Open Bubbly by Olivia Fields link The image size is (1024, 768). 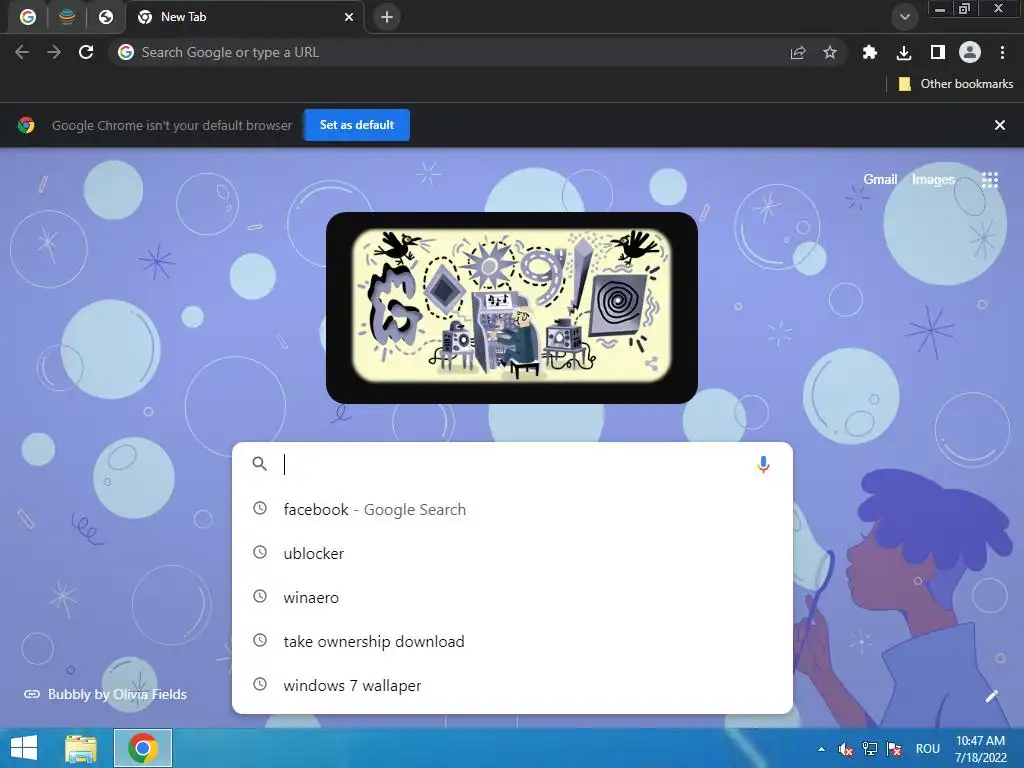click(x=105, y=694)
